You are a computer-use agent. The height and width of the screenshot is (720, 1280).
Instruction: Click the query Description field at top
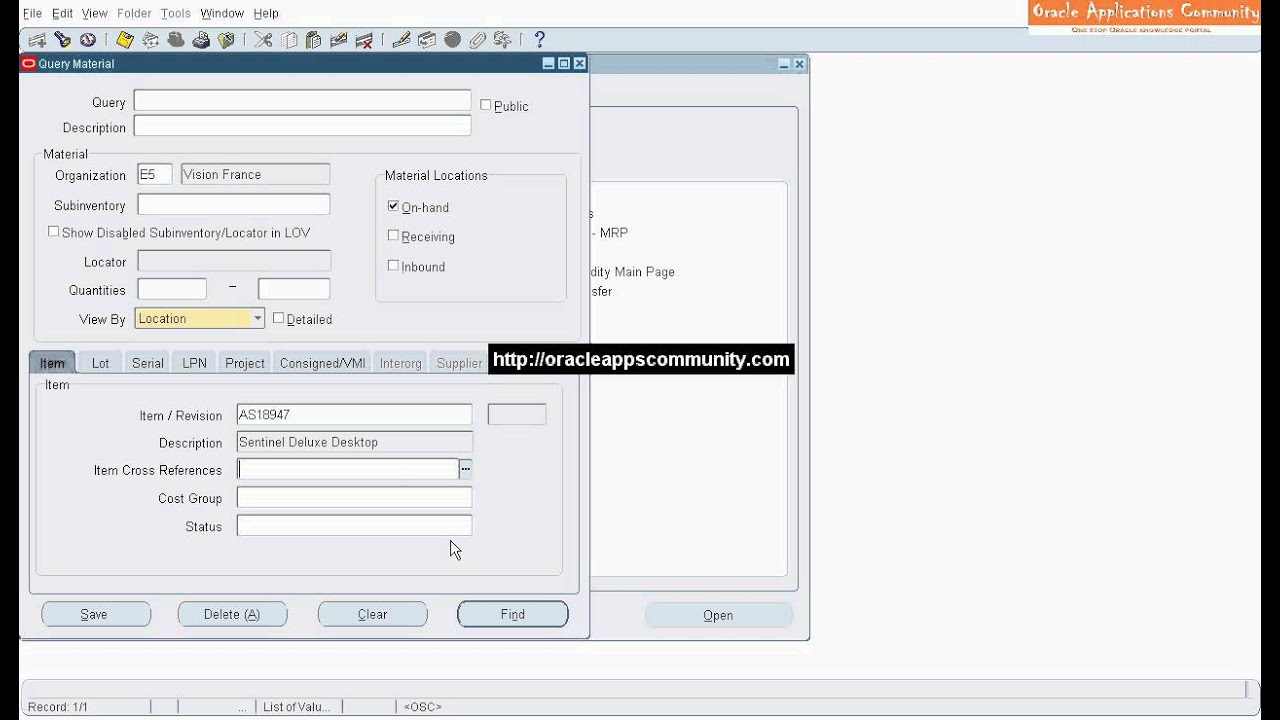pos(302,126)
